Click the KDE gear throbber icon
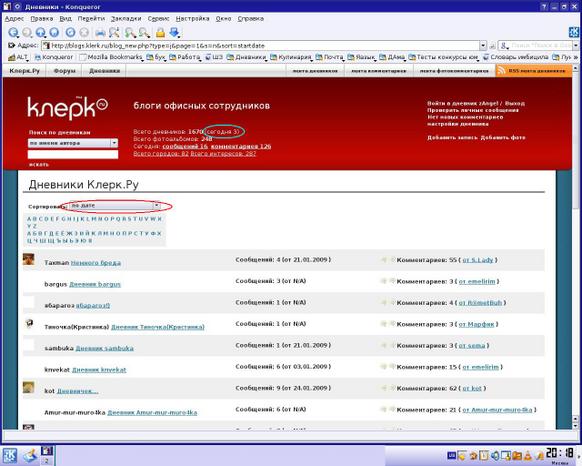The height and width of the screenshot is (466, 582). pos(574,32)
